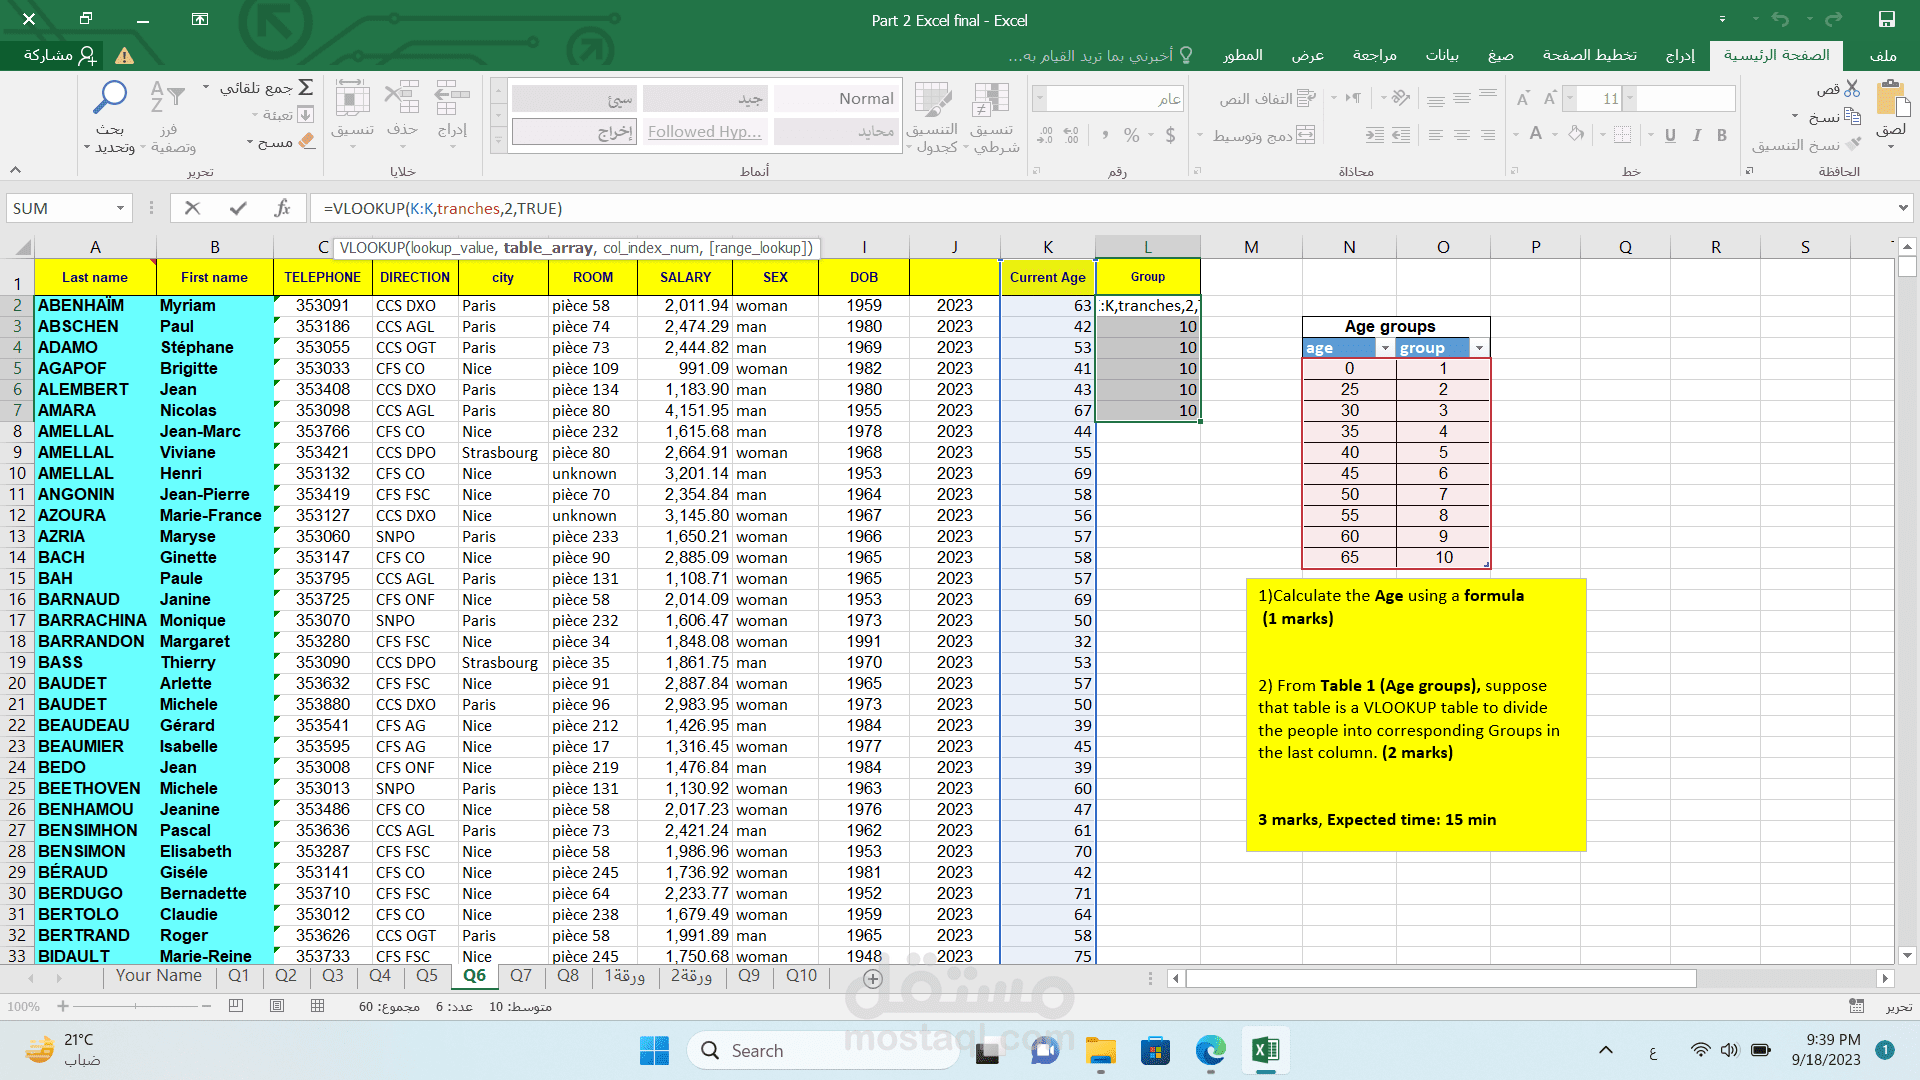
Task: Open the Insert ribbon tab
Action: pyautogui.click(x=1680, y=55)
